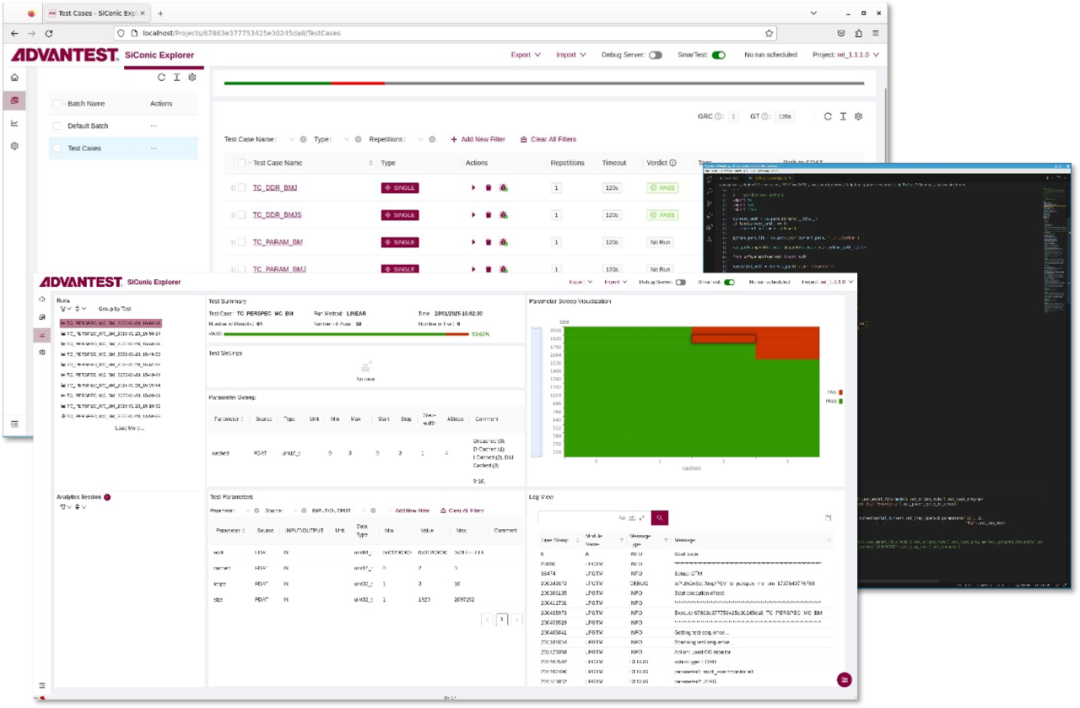Click the Verdict info icon
The image size is (1080, 708).
tap(673, 163)
